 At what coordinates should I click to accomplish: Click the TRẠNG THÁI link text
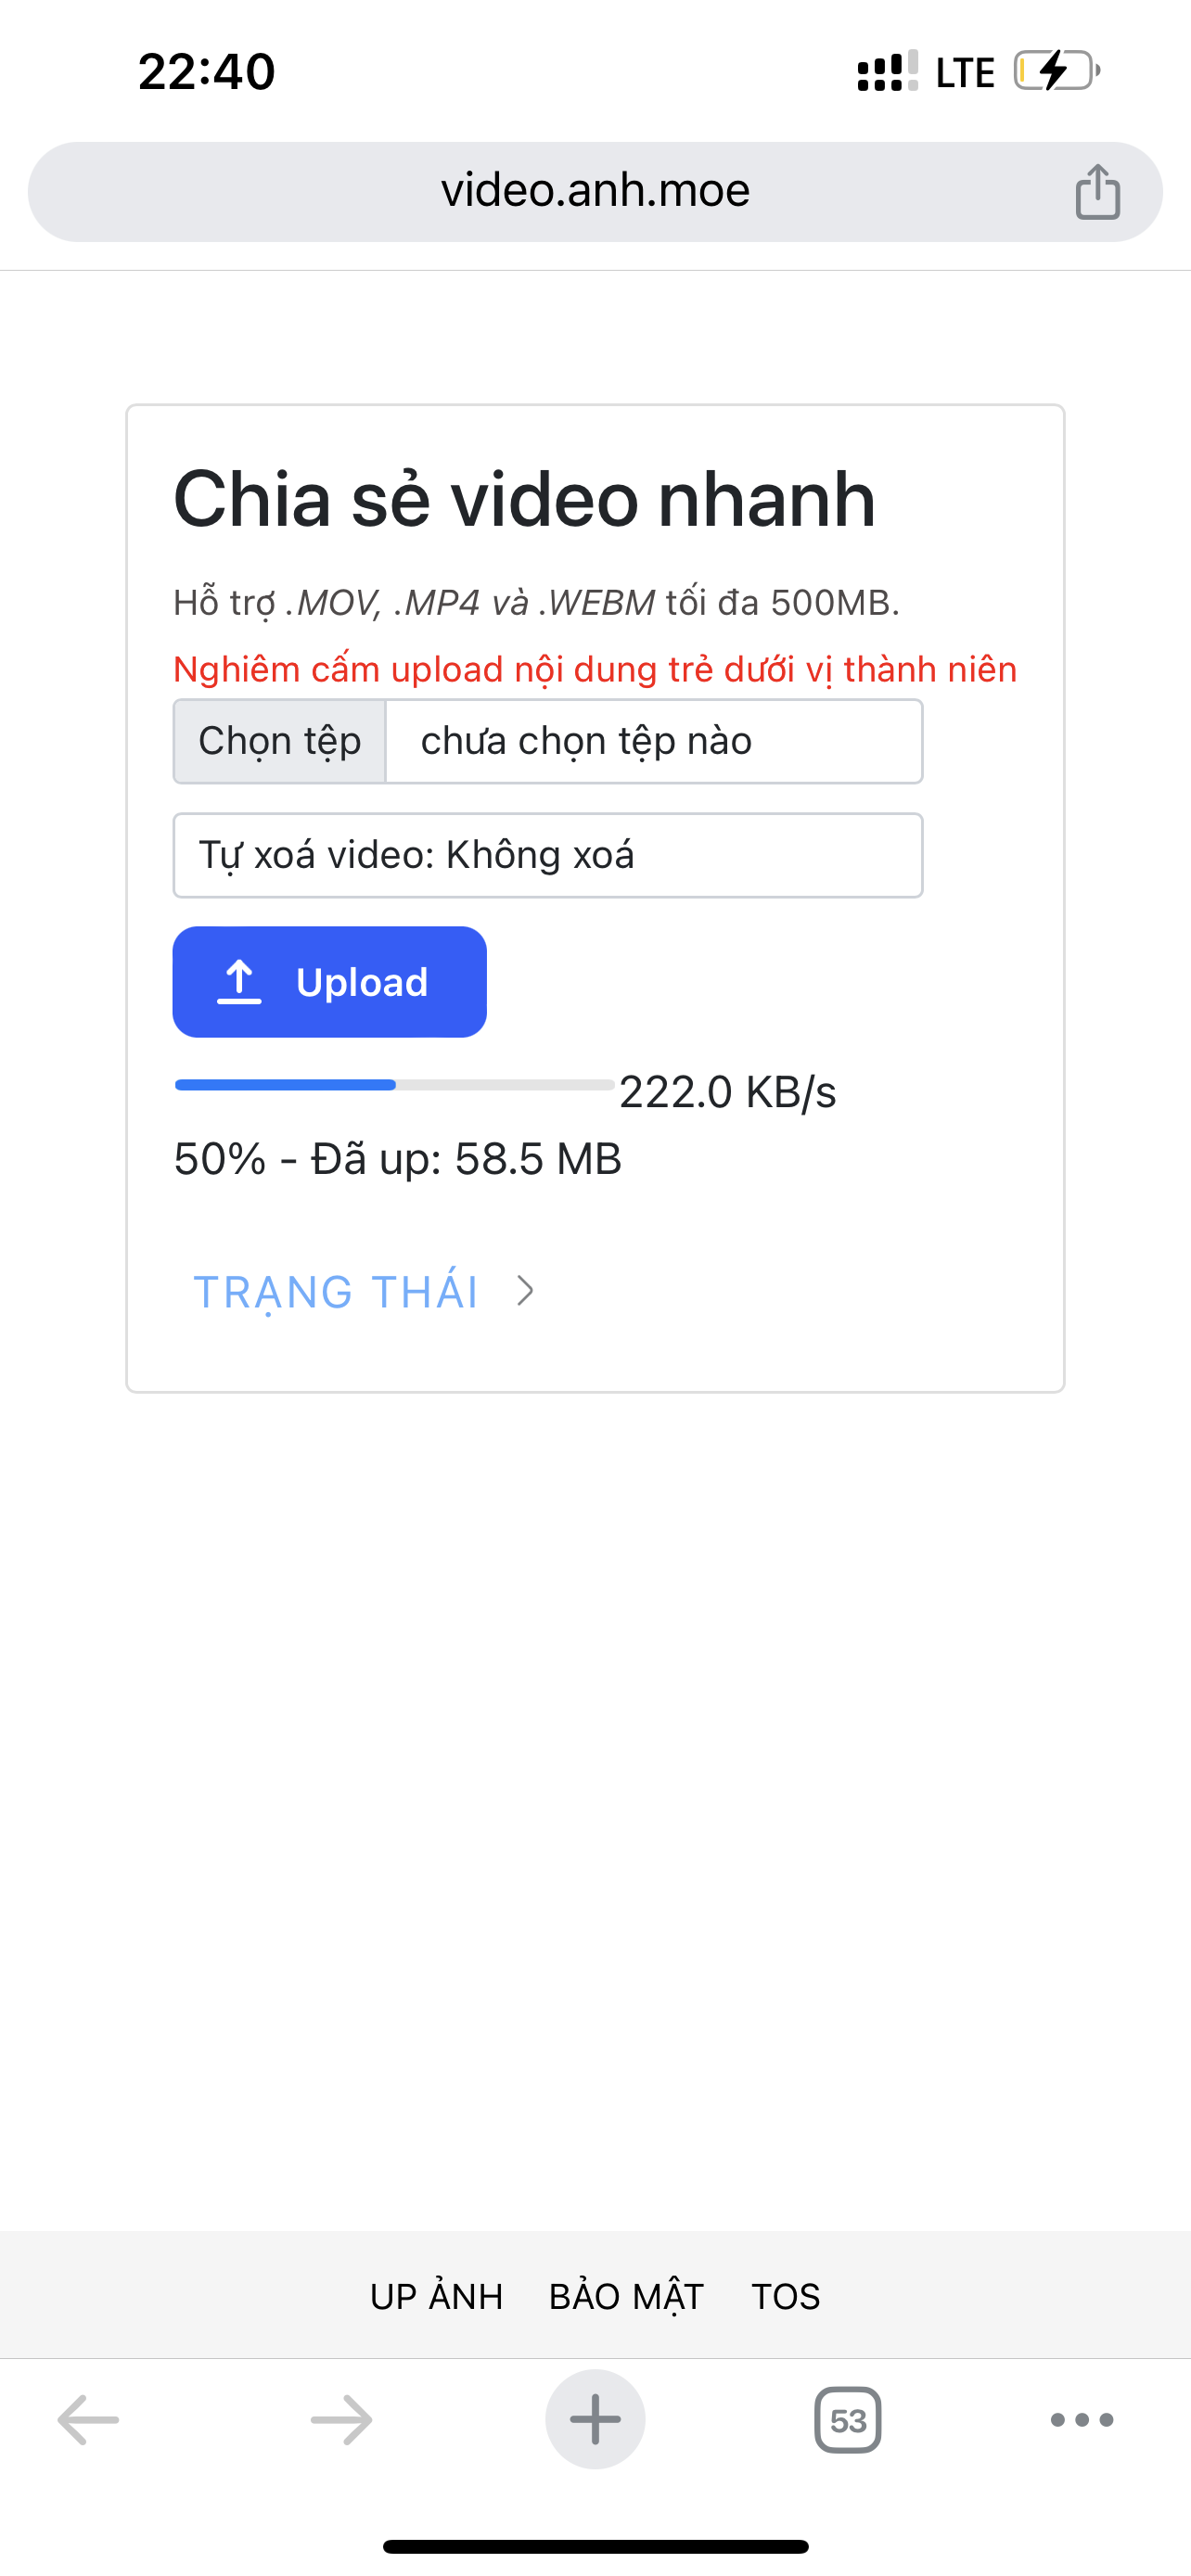336,1291
